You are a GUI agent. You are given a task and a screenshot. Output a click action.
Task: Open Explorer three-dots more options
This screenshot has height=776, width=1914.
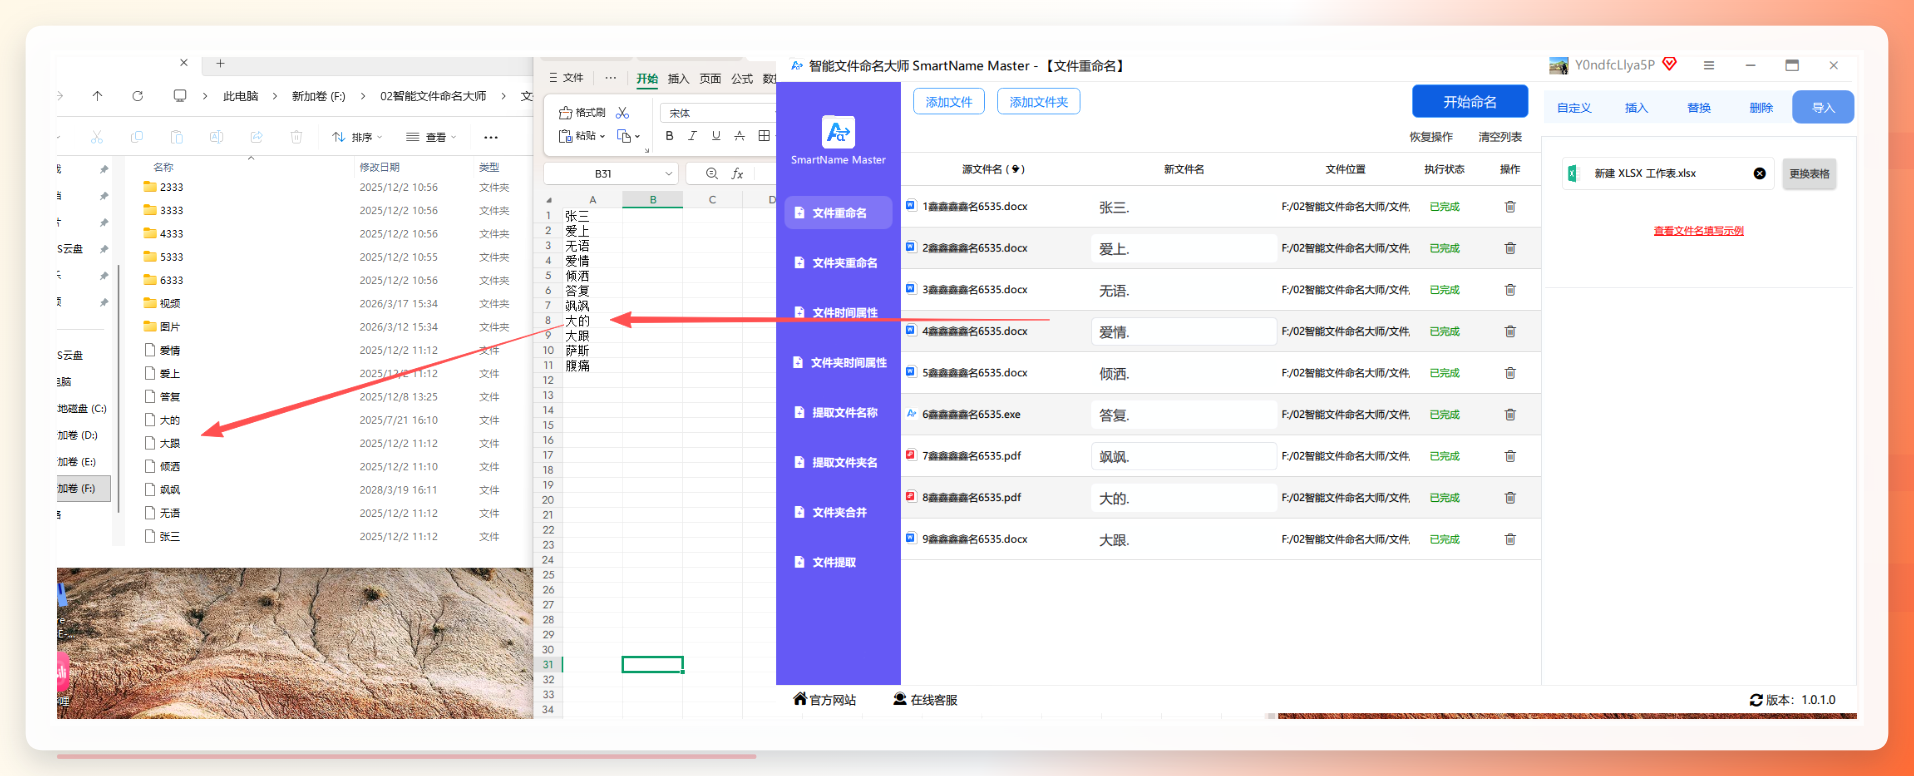pos(490,137)
